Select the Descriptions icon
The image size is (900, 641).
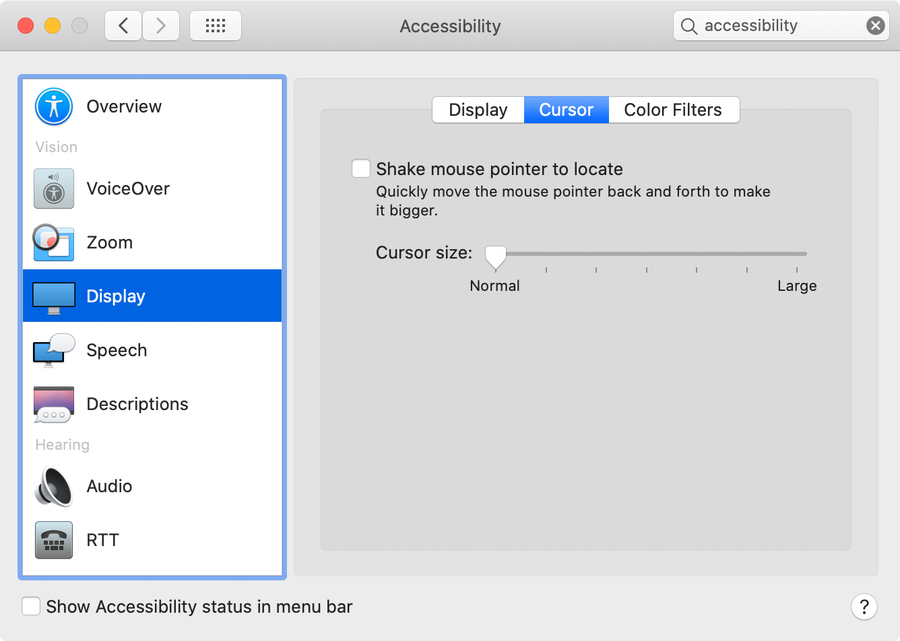pyautogui.click(x=54, y=404)
